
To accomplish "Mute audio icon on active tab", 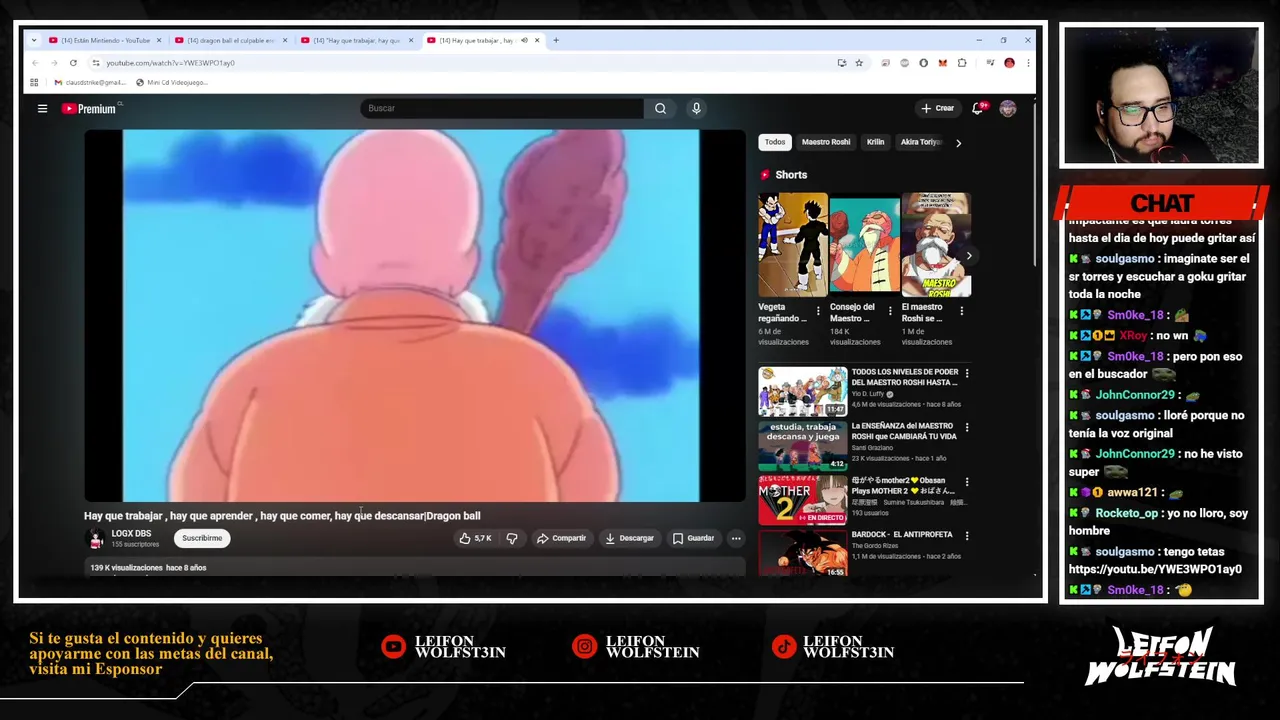I will (x=524, y=41).
